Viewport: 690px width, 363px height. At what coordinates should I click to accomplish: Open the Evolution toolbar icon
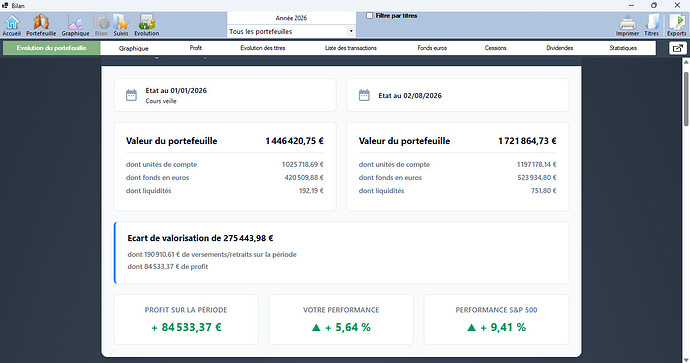coord(147,25)
